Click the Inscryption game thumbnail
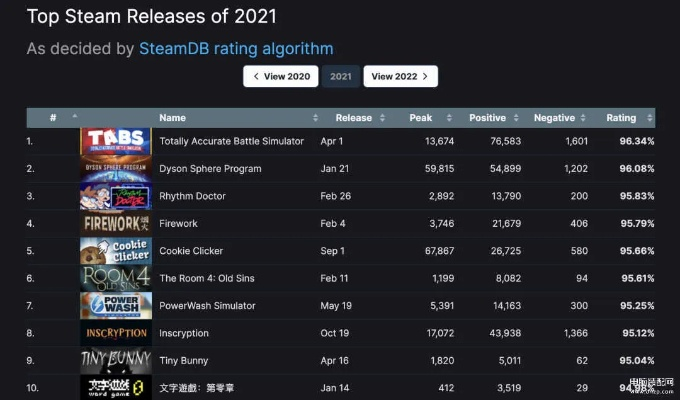 (x=115, y=333)
